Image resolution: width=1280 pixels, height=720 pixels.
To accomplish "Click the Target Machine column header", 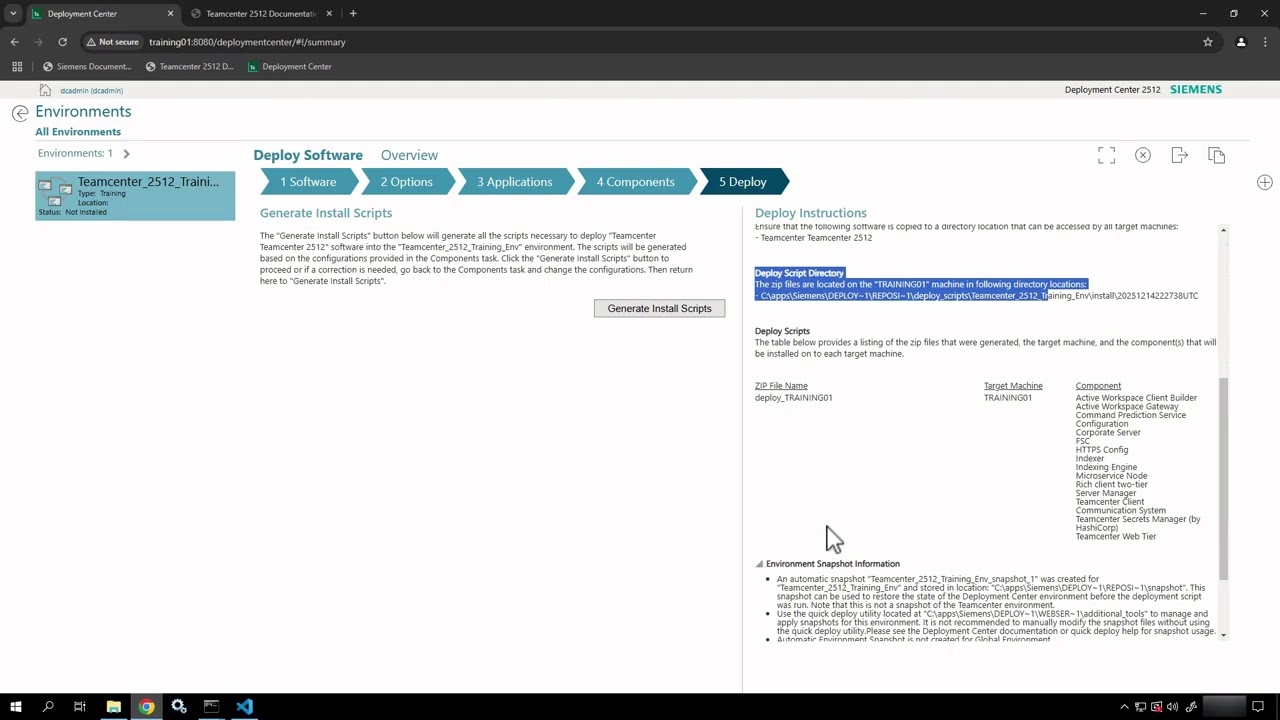I will coord(1013,386).
